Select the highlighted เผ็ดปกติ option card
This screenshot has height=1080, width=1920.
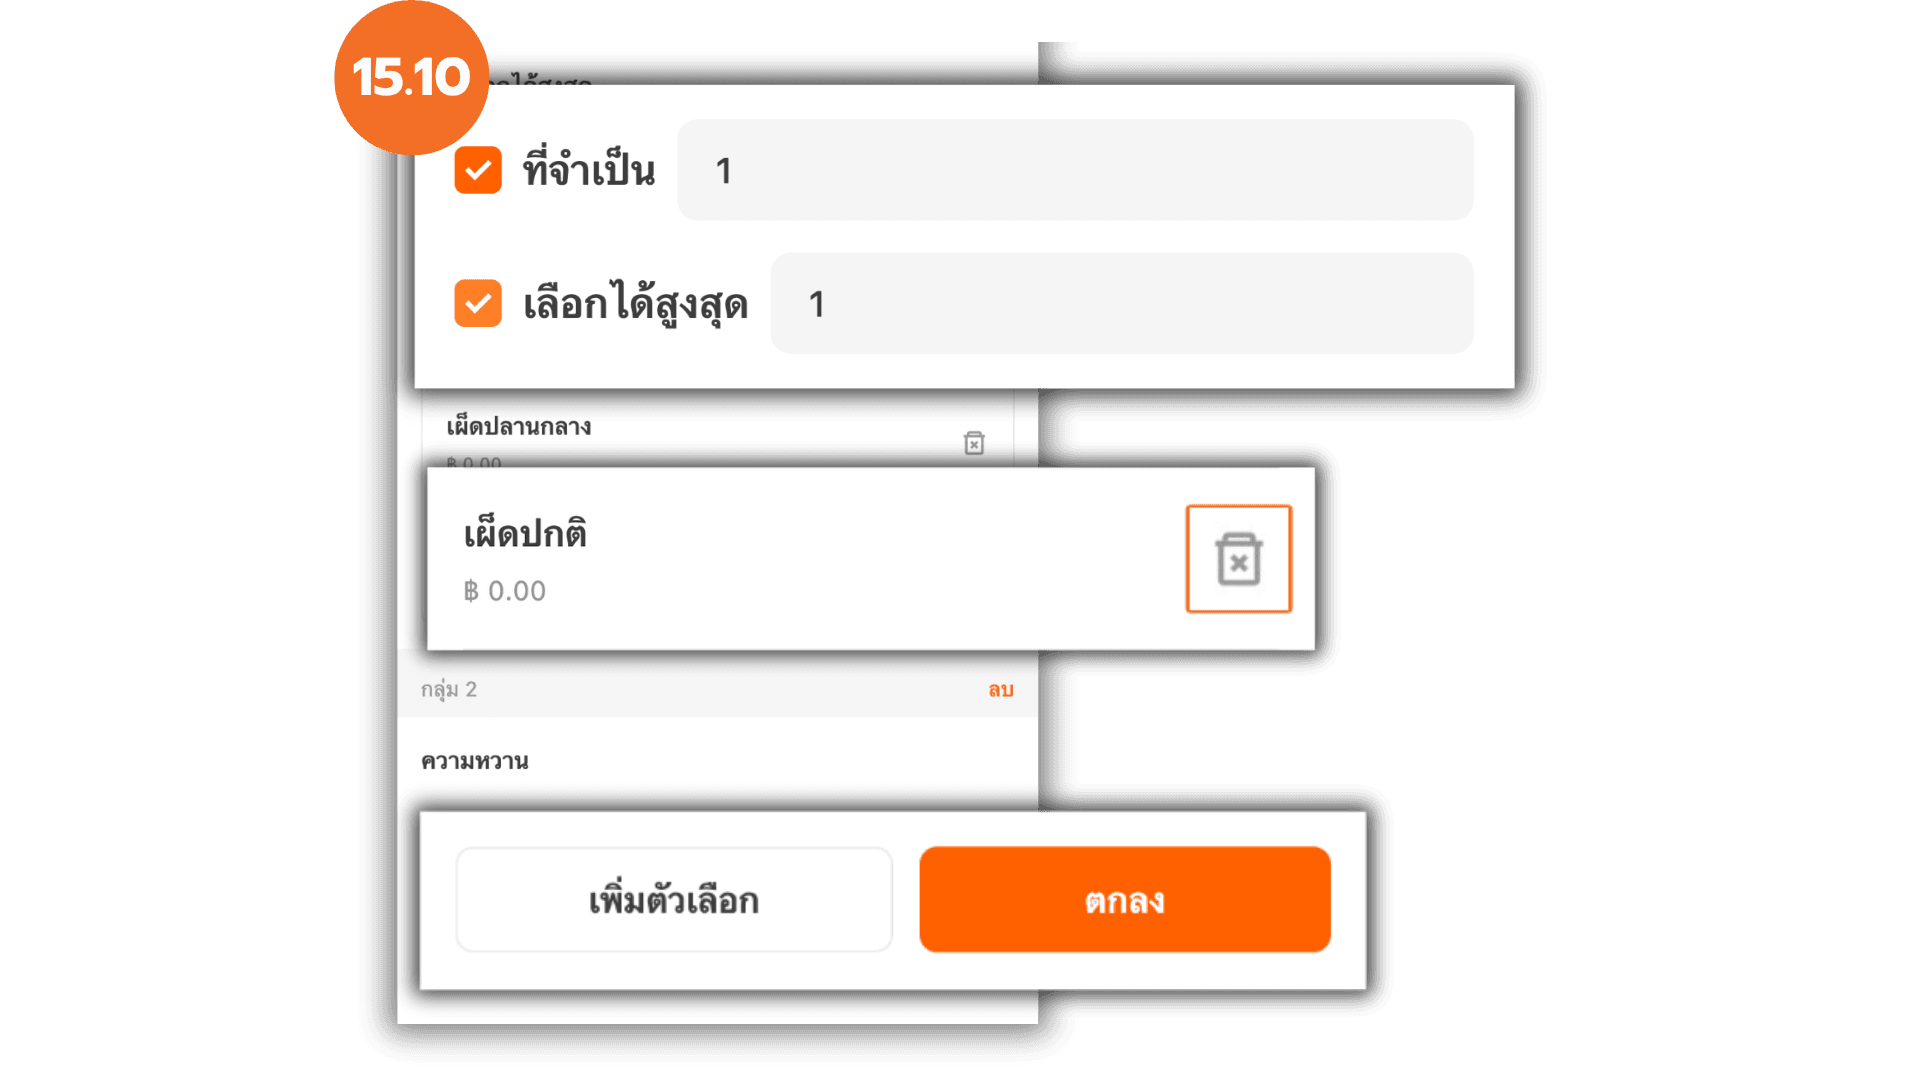pos(871,559)
